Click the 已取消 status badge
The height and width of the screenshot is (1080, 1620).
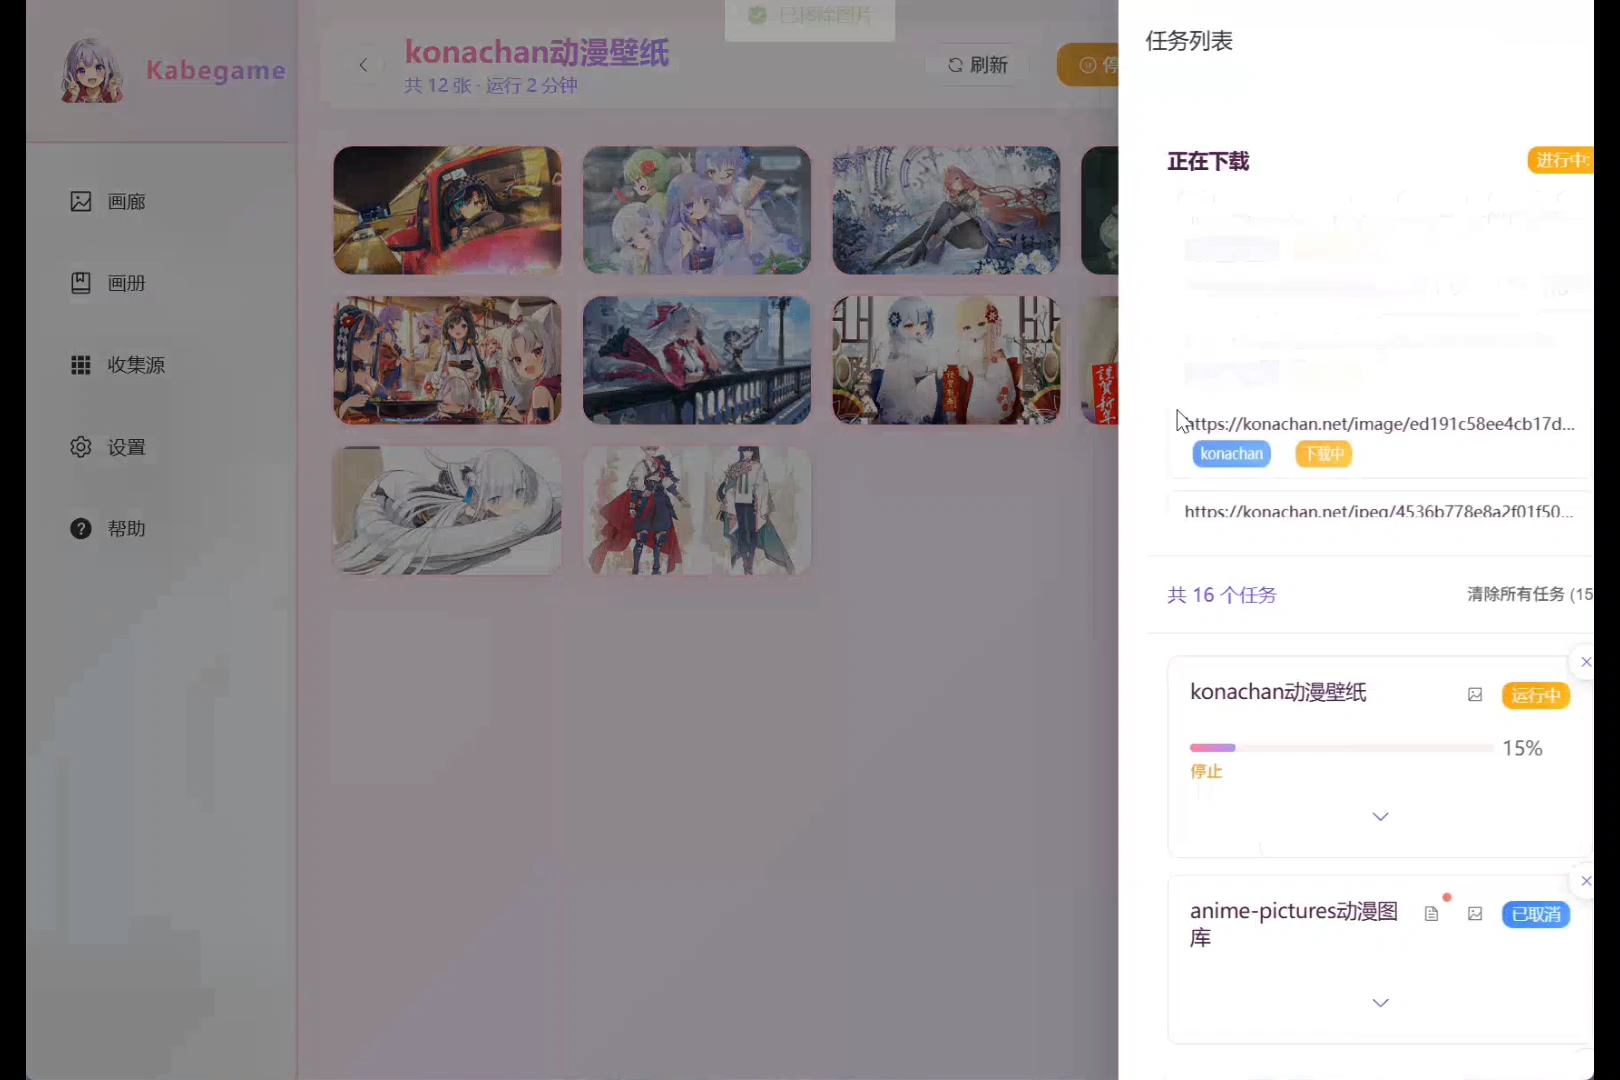(1535, 915)
